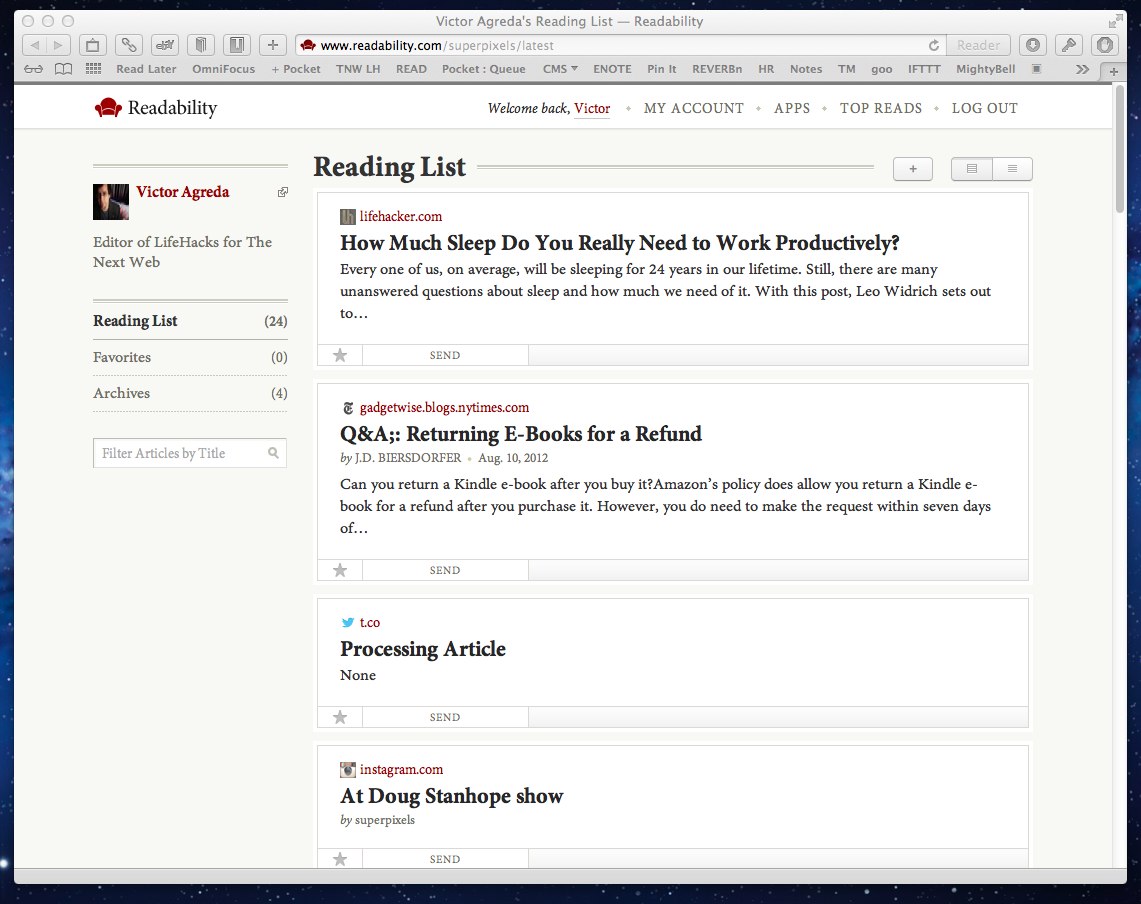
Task: Click the add article plus button above the list
Action: tap(912, 168)
